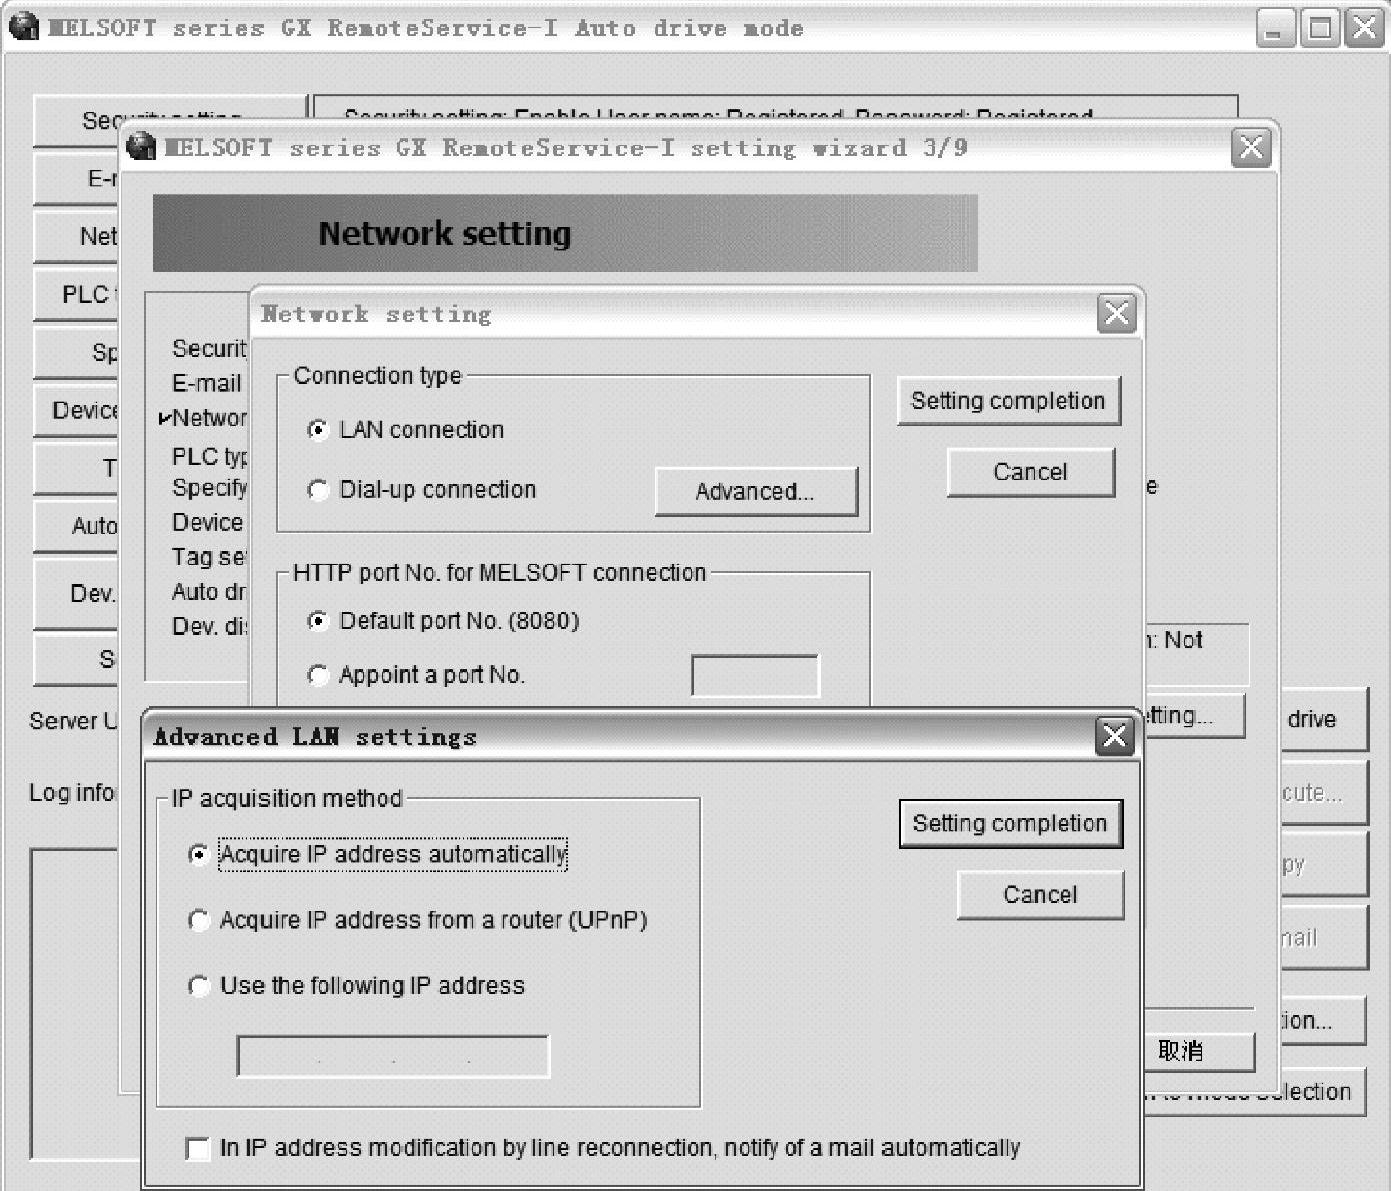Click Setting completion in Advanced LAN settings
Image resolution: width=1391 pixels, height=1191 pixels.
point(1010,823)
